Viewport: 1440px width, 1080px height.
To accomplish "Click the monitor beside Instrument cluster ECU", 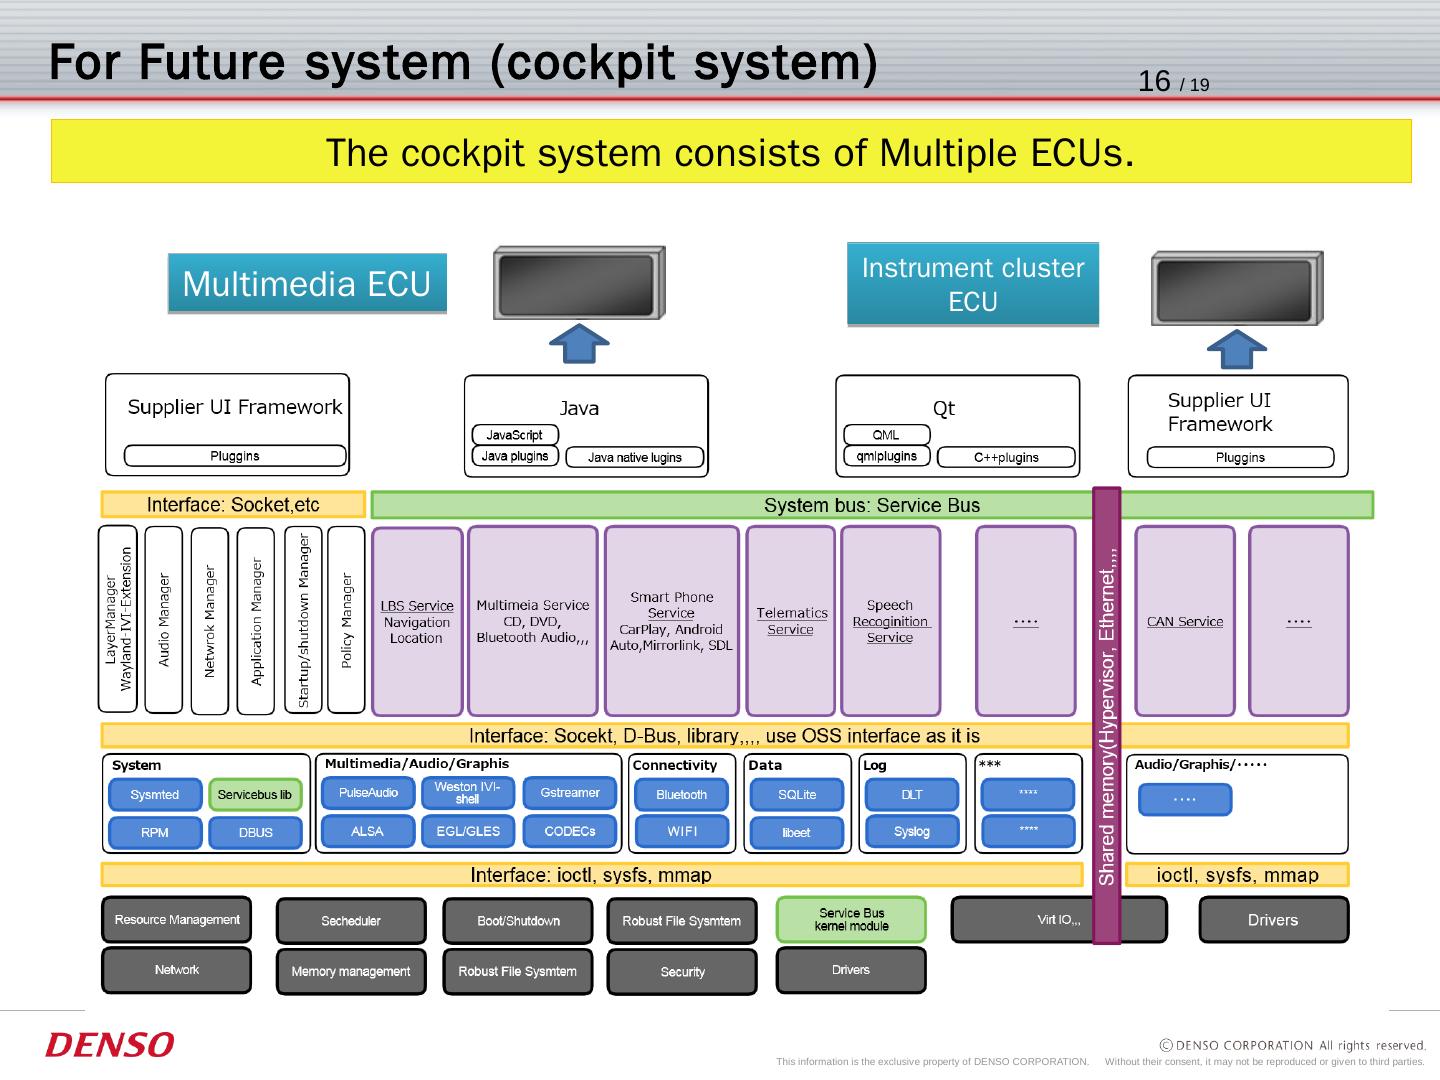I will [x=1236, y=288].
